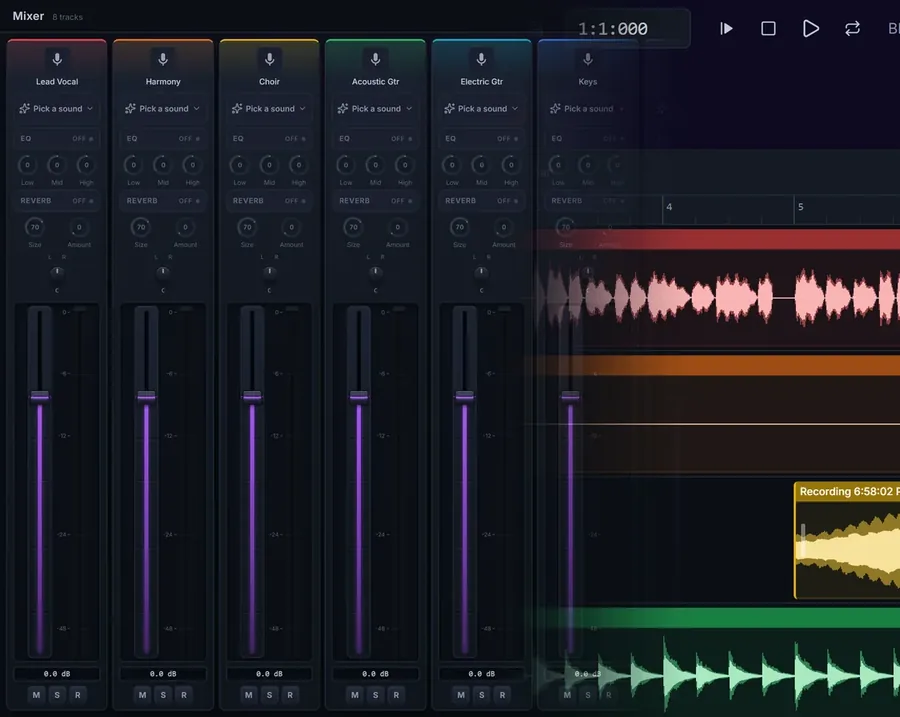The height and width of the screenshot is (717, 900).
Task: Select the yellow Recording 6:58:02 clip
Action: point(847,540)
